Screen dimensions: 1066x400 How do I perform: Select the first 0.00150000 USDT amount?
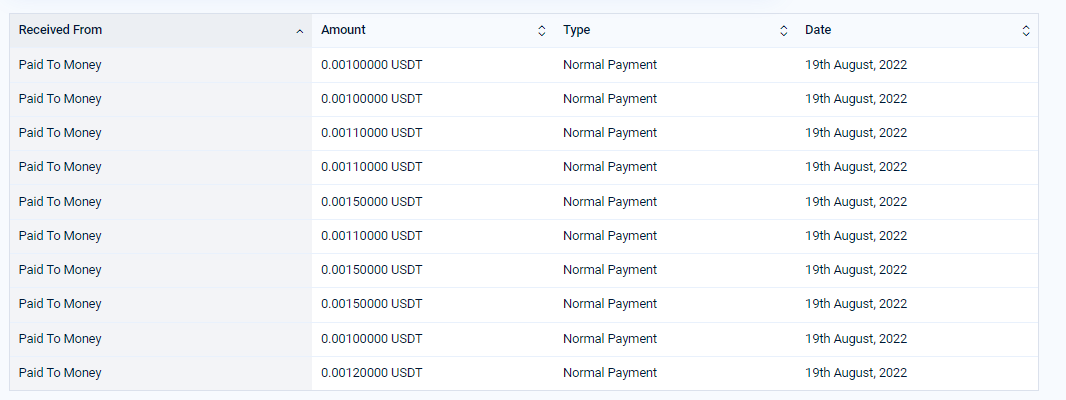(x=372, y=201)
